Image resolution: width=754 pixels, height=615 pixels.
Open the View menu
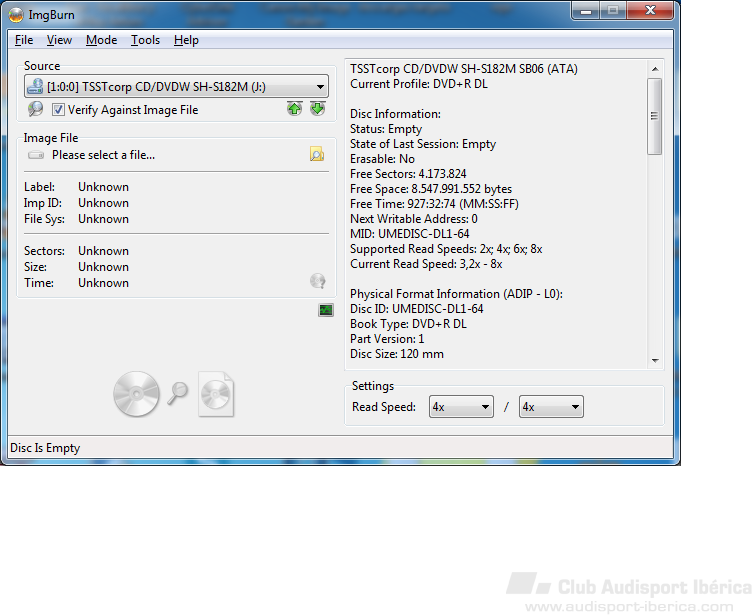tap(59, 40)
